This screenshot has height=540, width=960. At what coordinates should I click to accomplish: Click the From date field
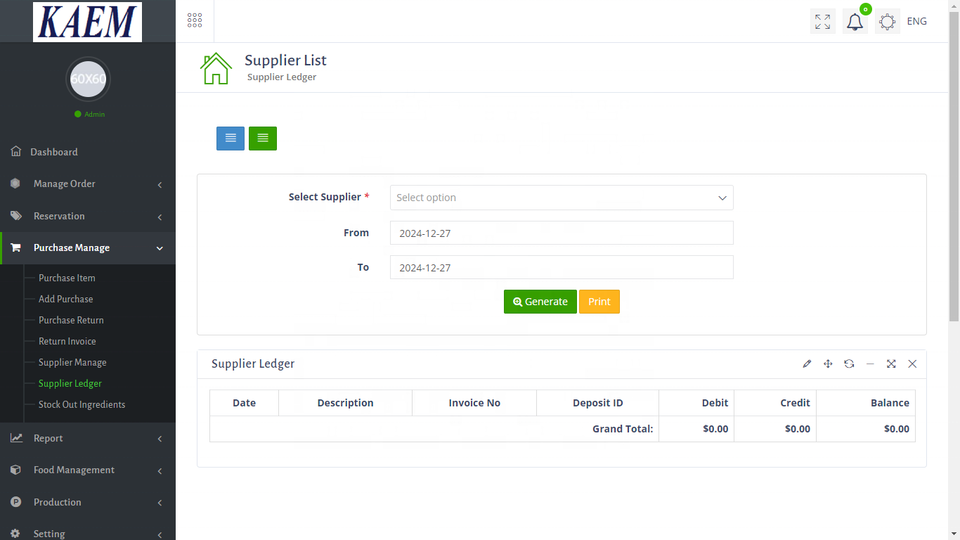point(561,233)
